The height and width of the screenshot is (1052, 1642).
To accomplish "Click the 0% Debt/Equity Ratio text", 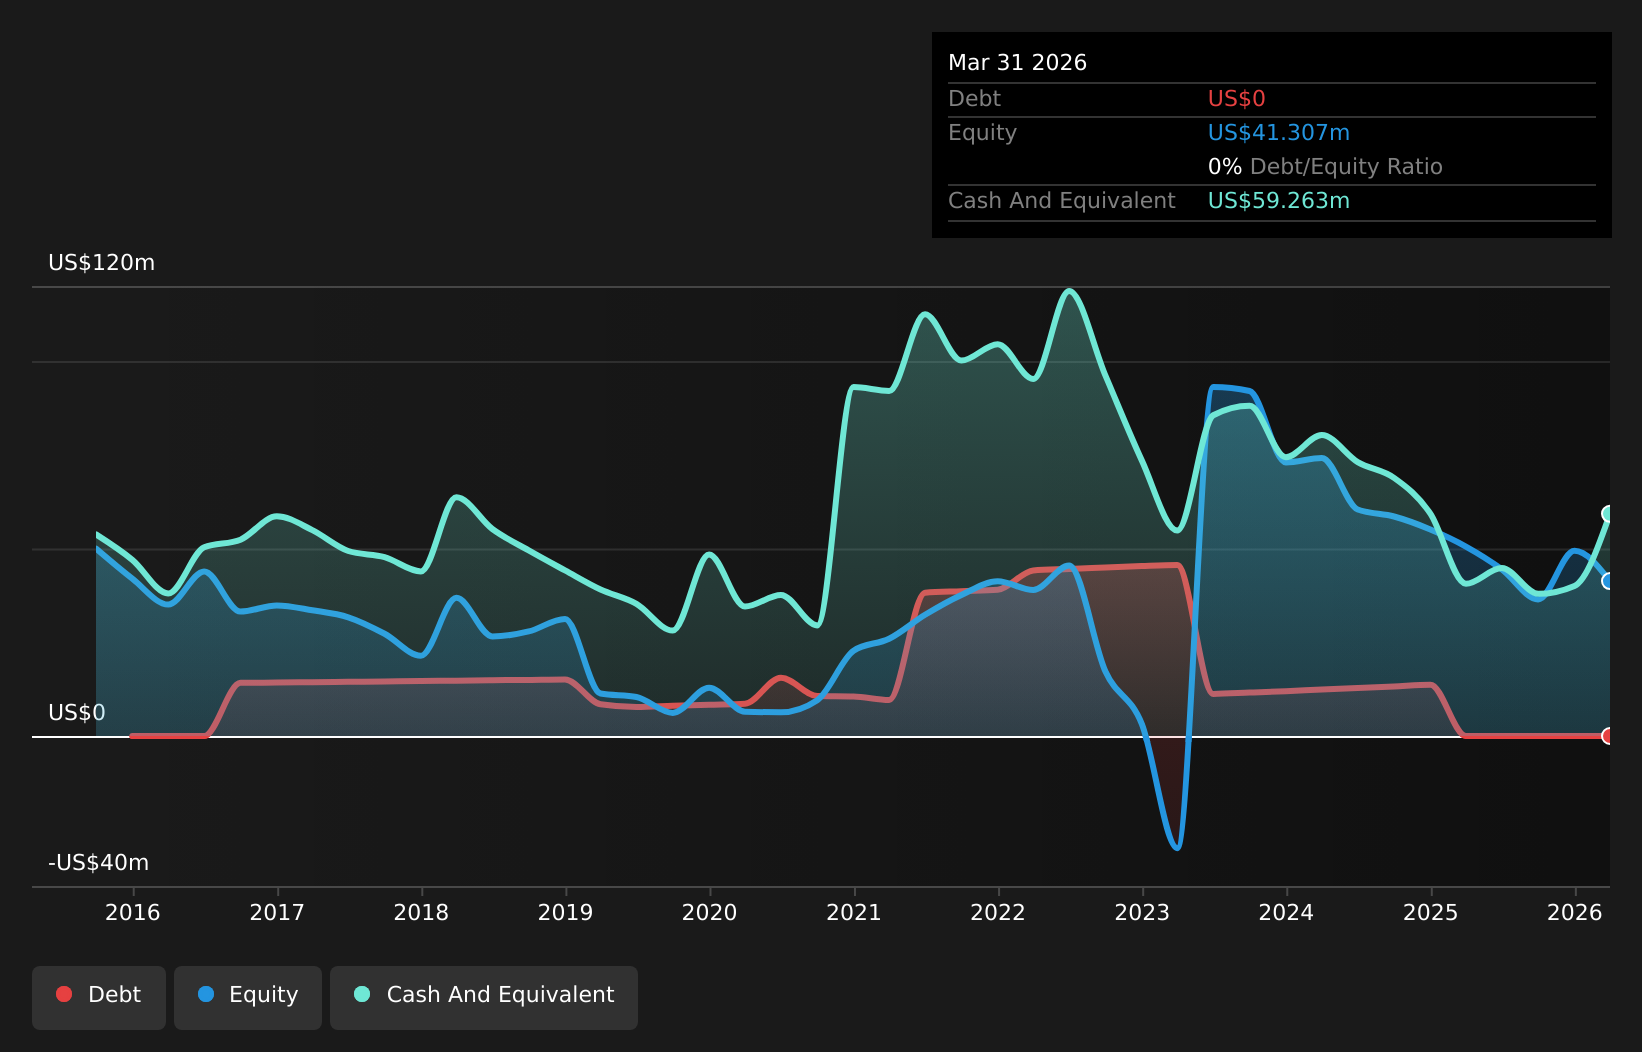I will click(x=1325, y=167).
